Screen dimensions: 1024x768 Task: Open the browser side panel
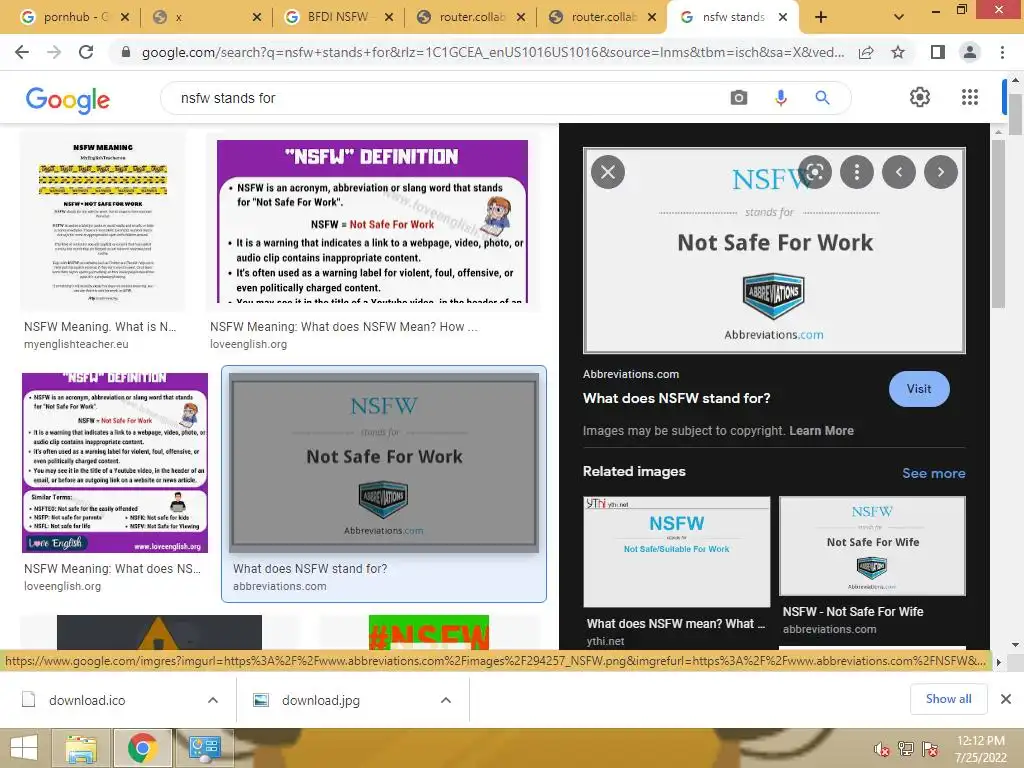click(937, 52)
